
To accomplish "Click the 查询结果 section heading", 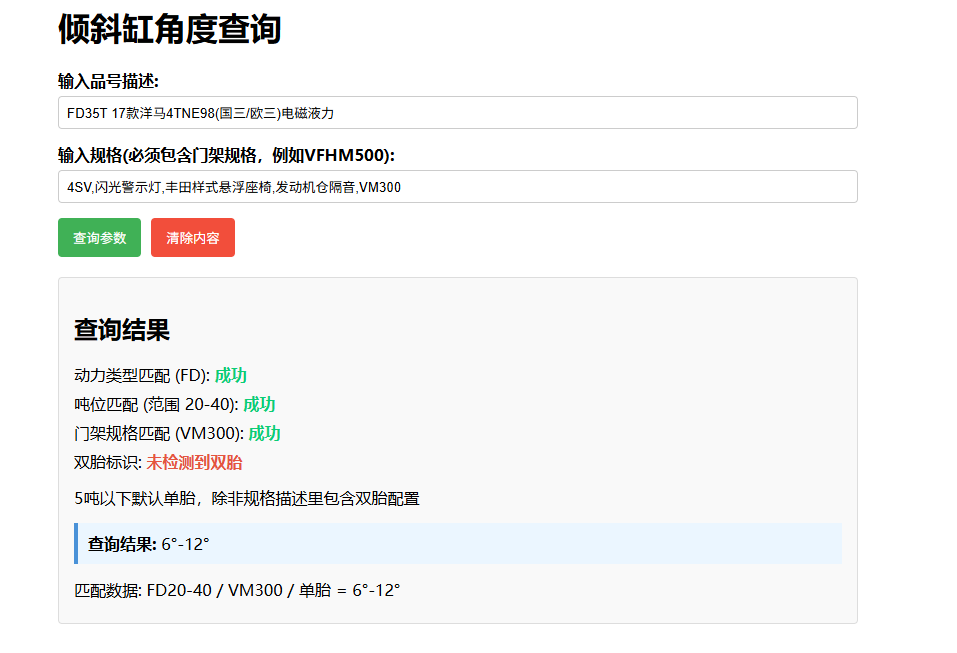I will click(x=121, y=330).
